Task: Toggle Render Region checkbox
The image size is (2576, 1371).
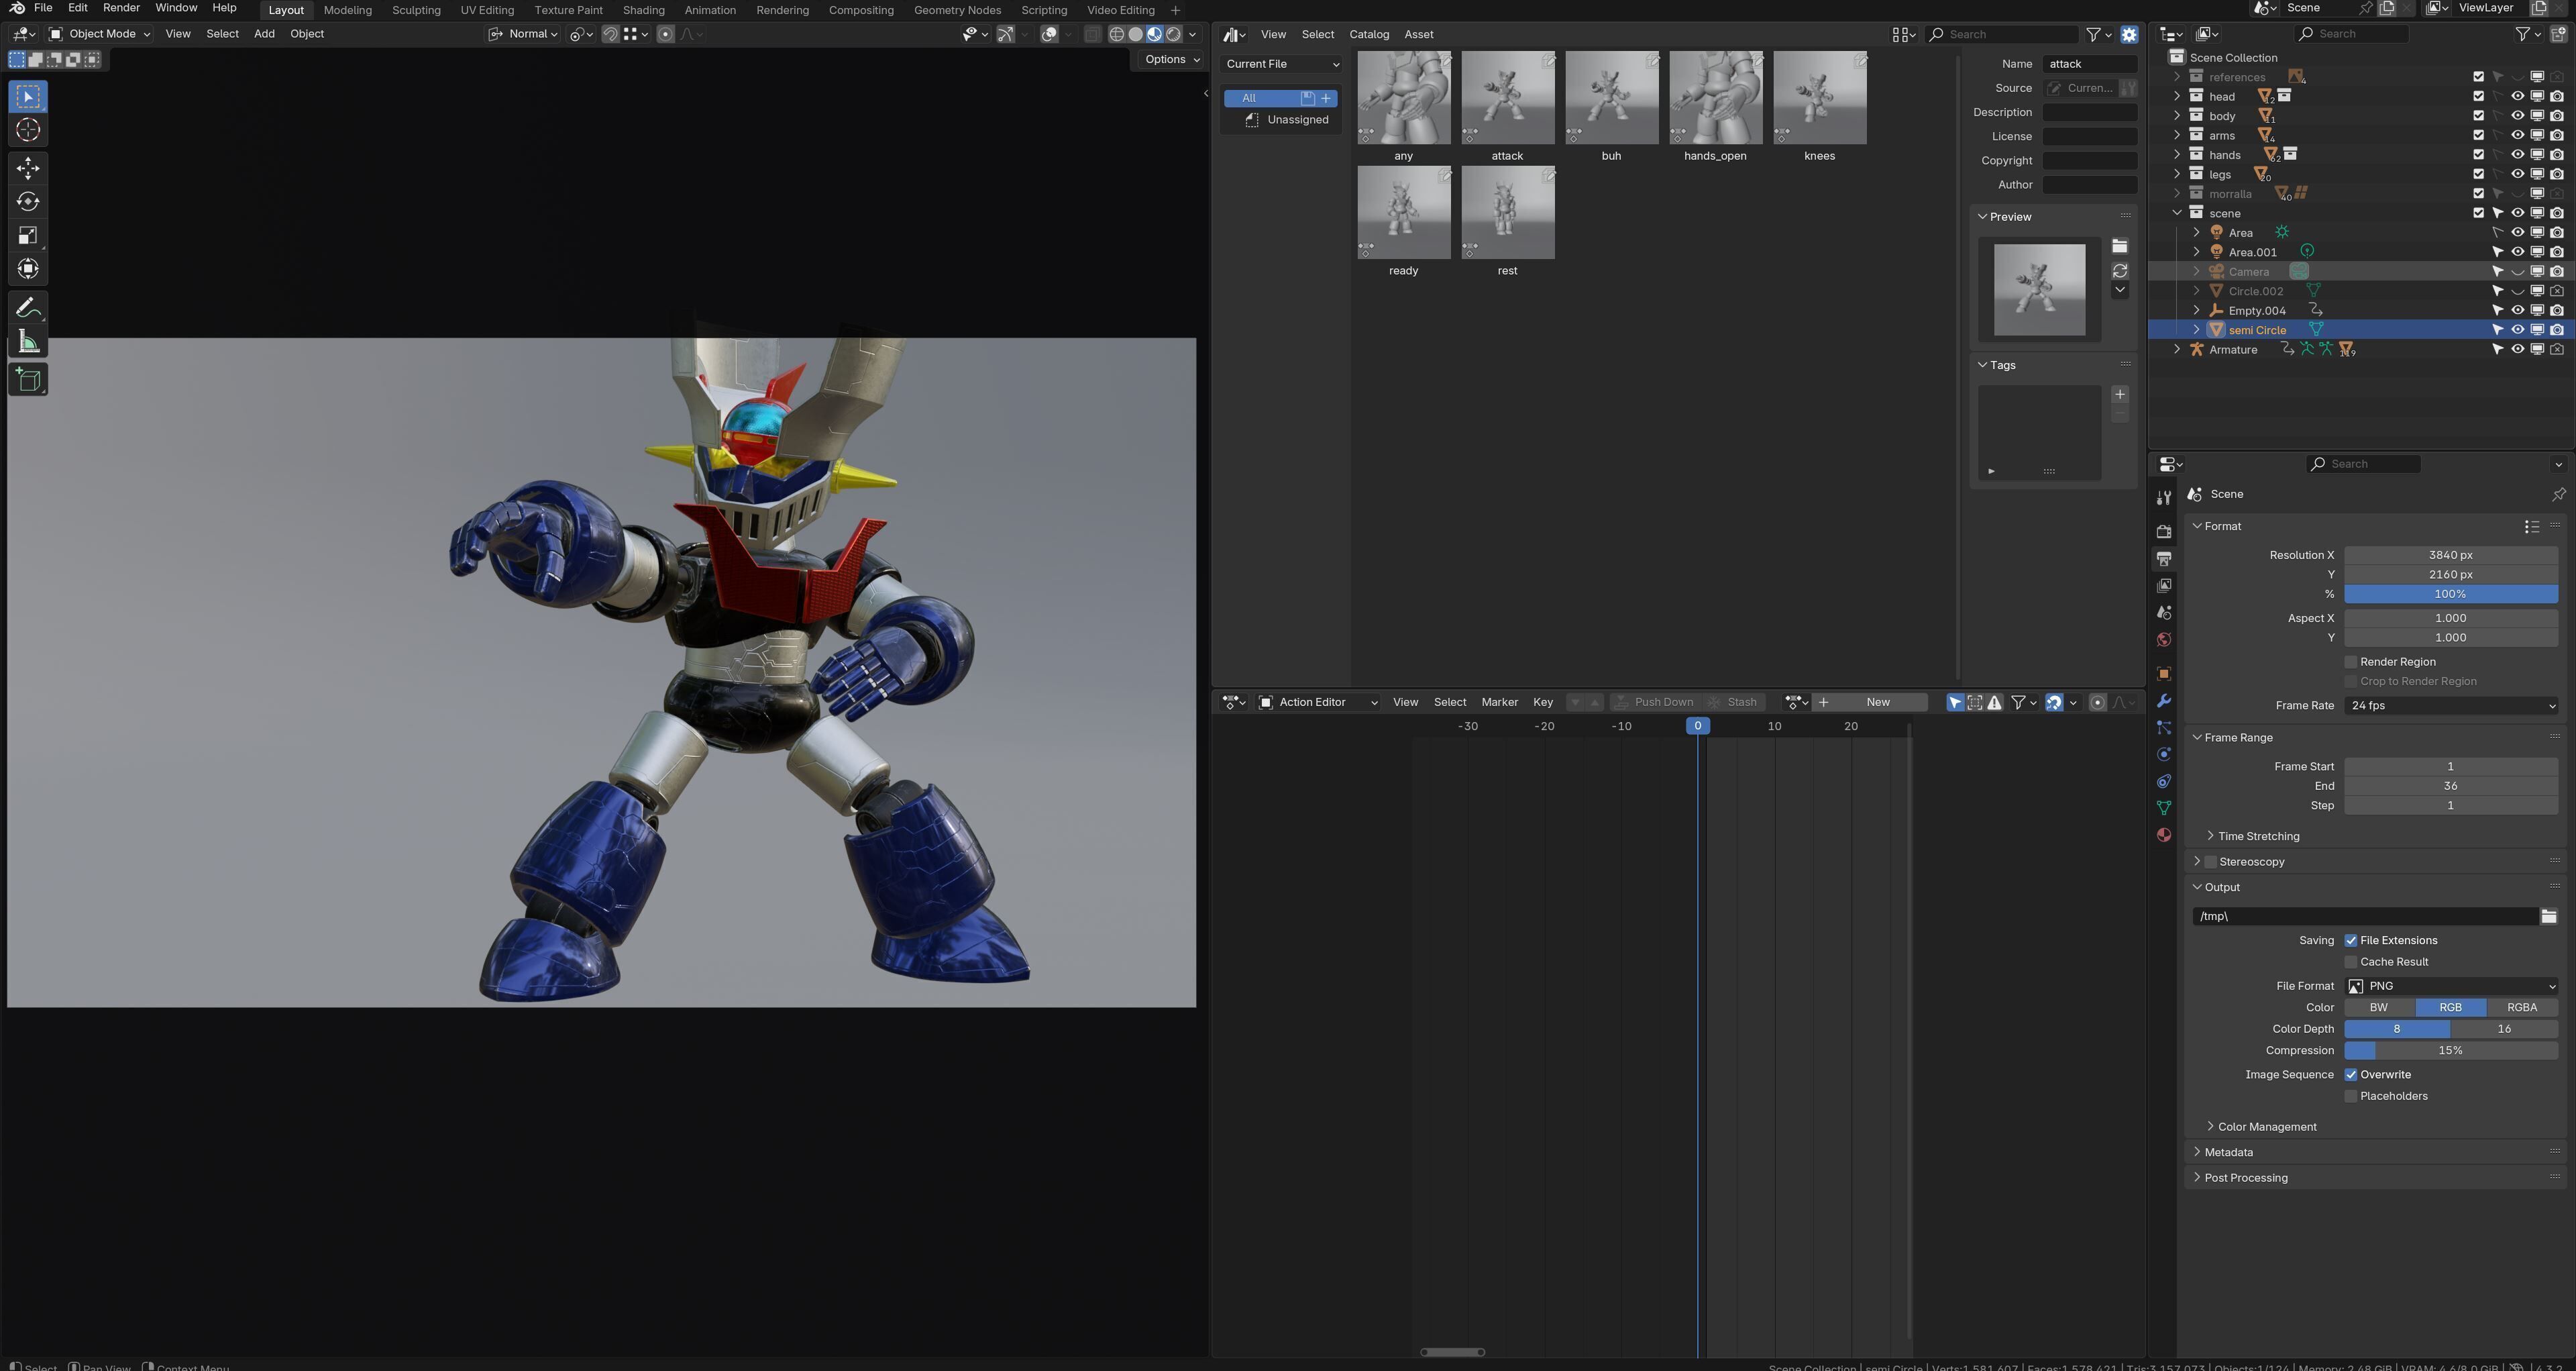Action: 2351,662
